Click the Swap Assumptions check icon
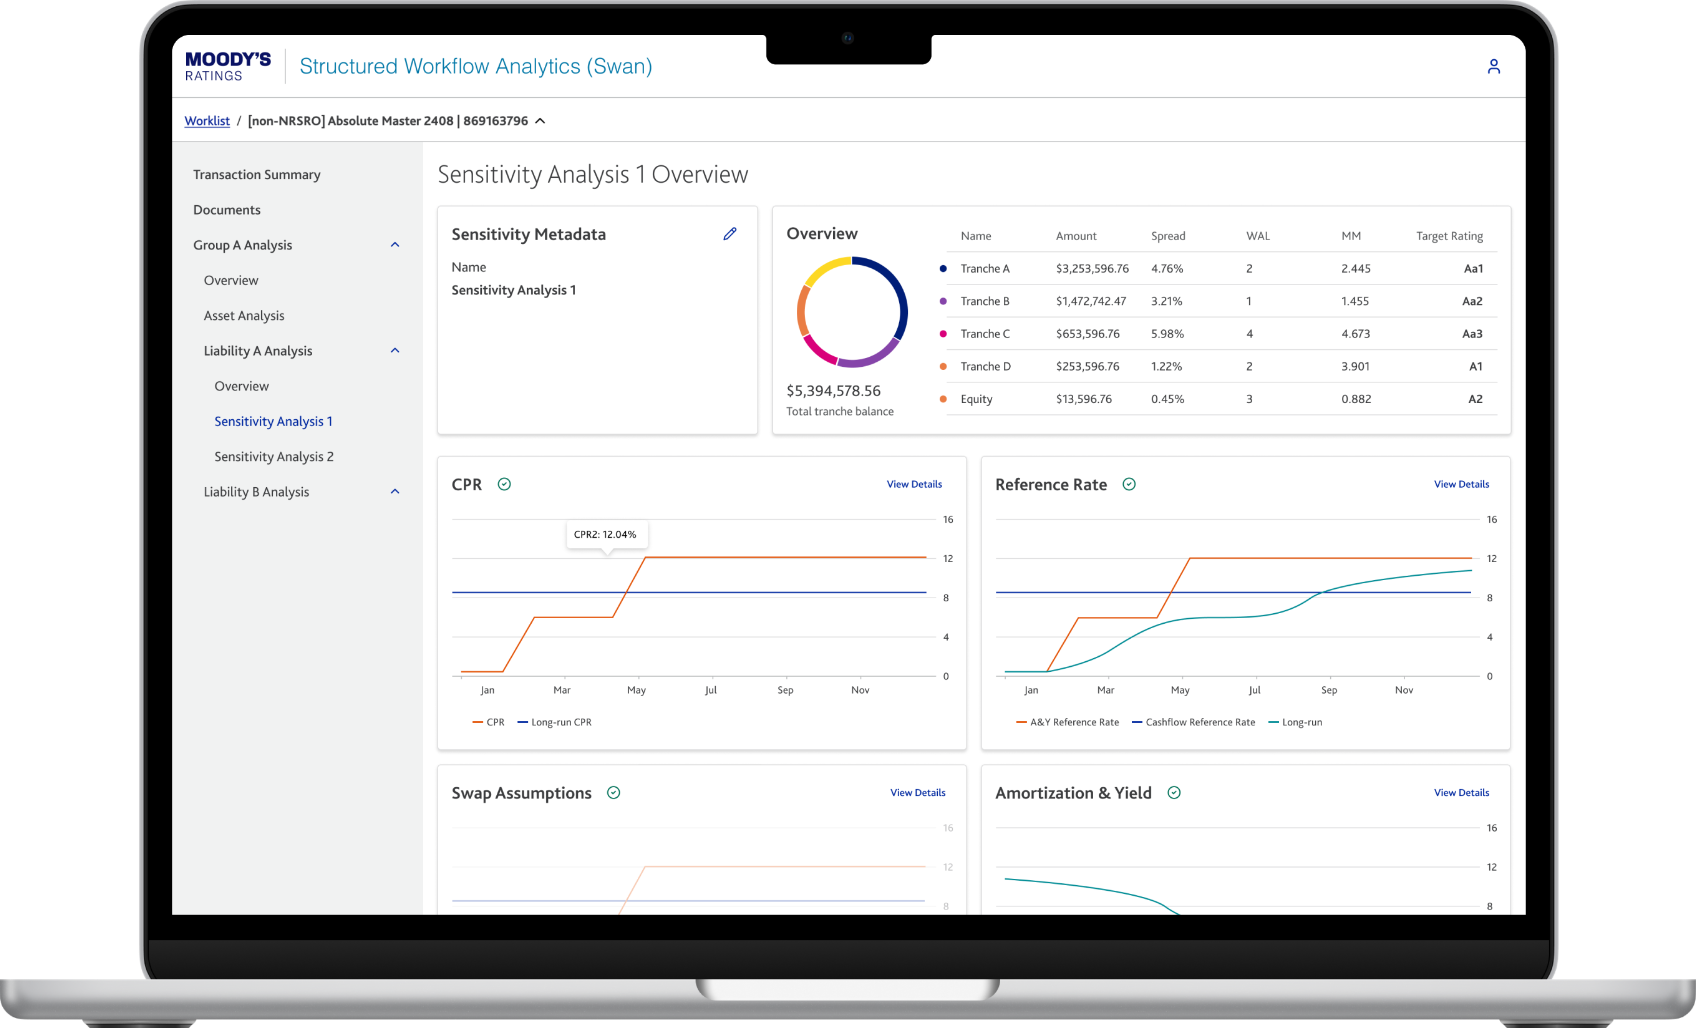 [614, 793]
